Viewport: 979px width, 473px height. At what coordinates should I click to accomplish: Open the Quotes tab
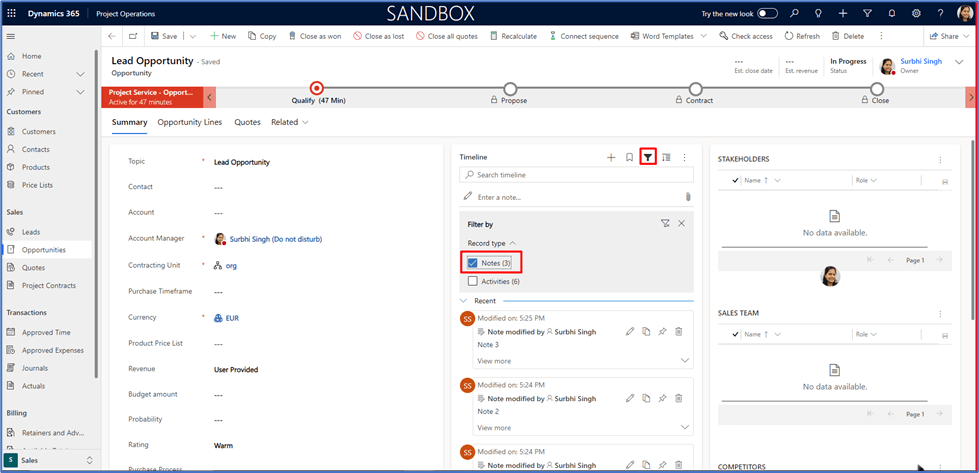point(247,122)
